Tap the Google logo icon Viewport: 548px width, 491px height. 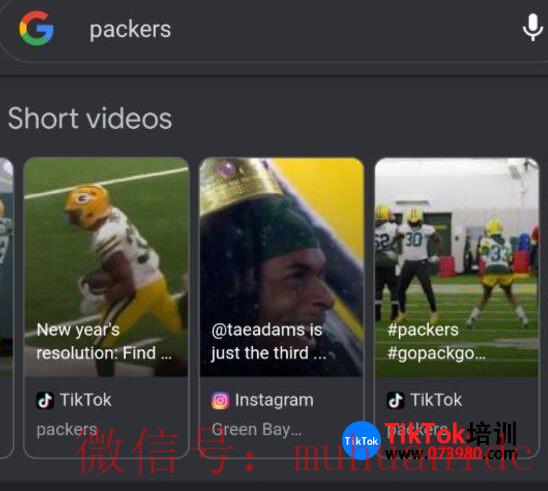36,28
